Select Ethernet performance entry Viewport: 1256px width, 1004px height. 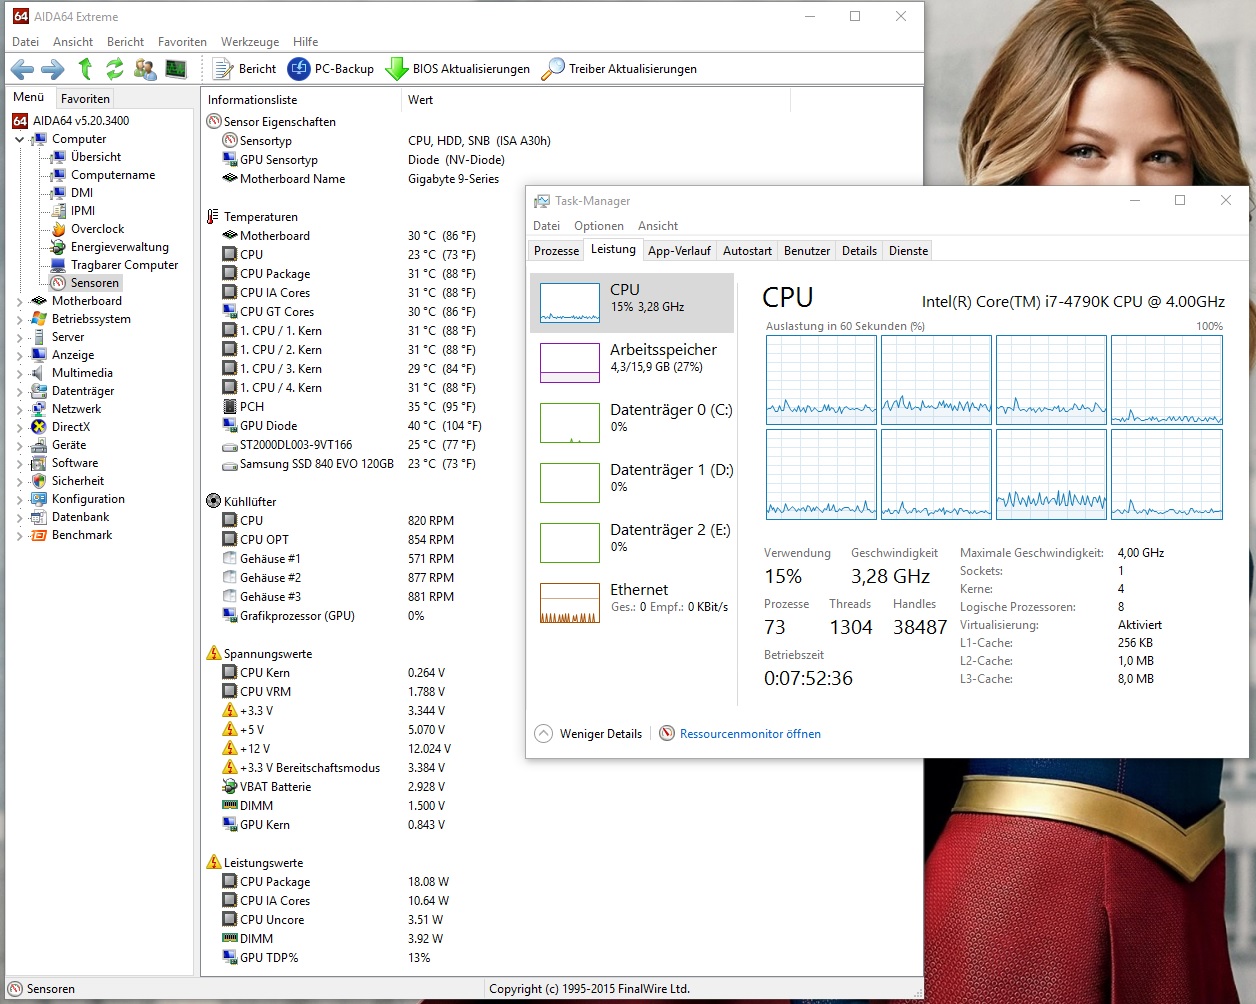tap(632, 603)
